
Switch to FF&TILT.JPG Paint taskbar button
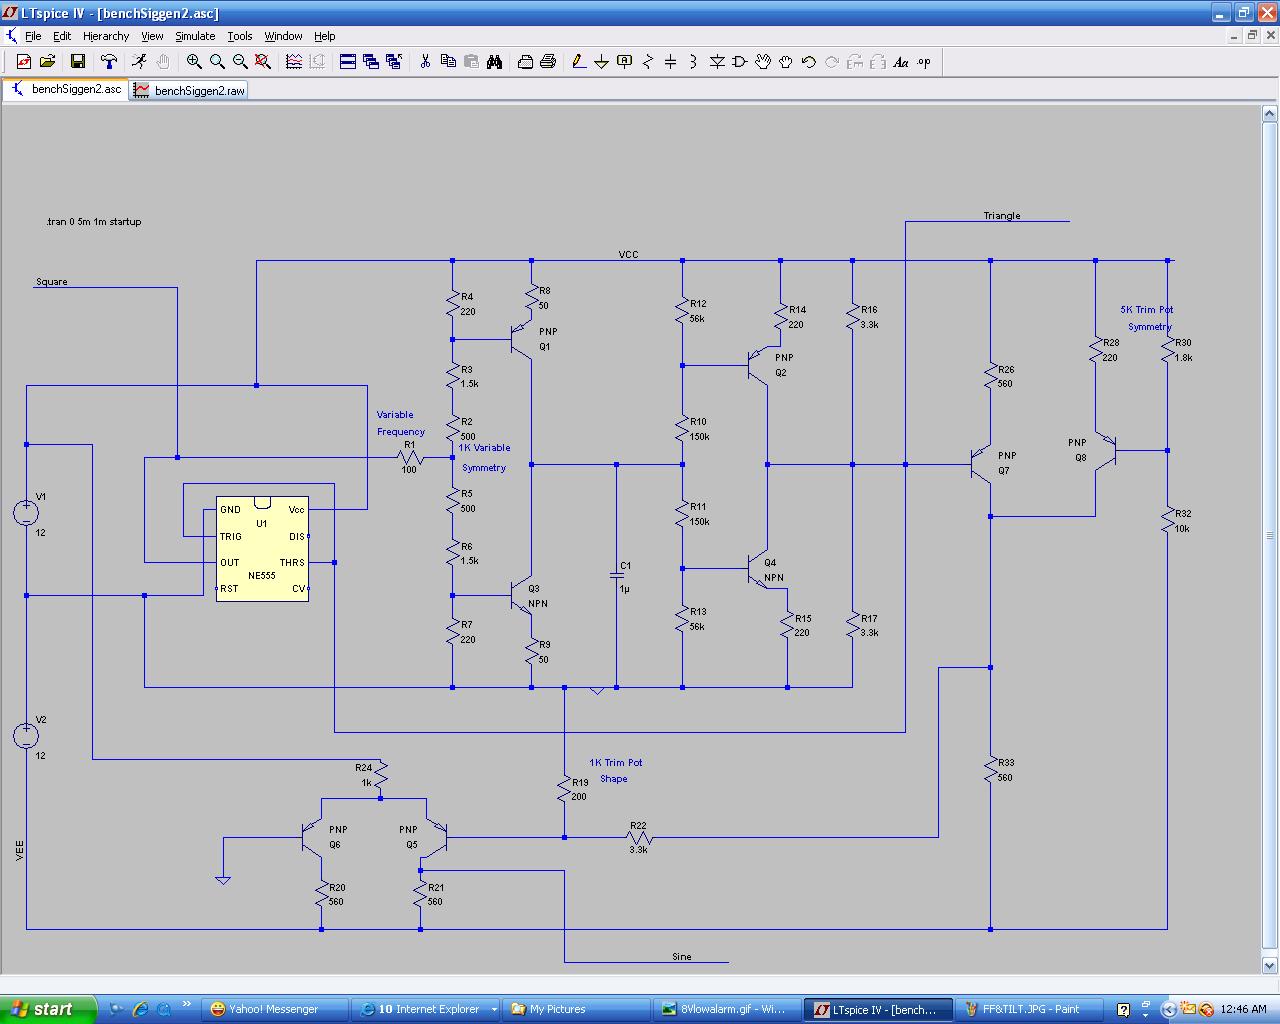(x=1029, y=1009)
